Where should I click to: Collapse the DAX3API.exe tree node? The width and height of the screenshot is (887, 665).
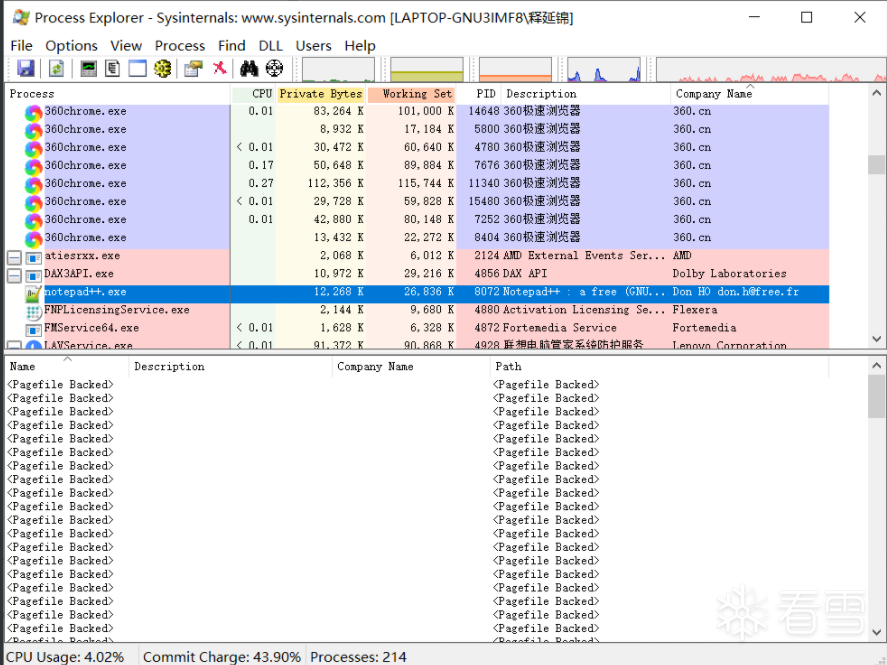pyautogui.click(x=14, y=276)
